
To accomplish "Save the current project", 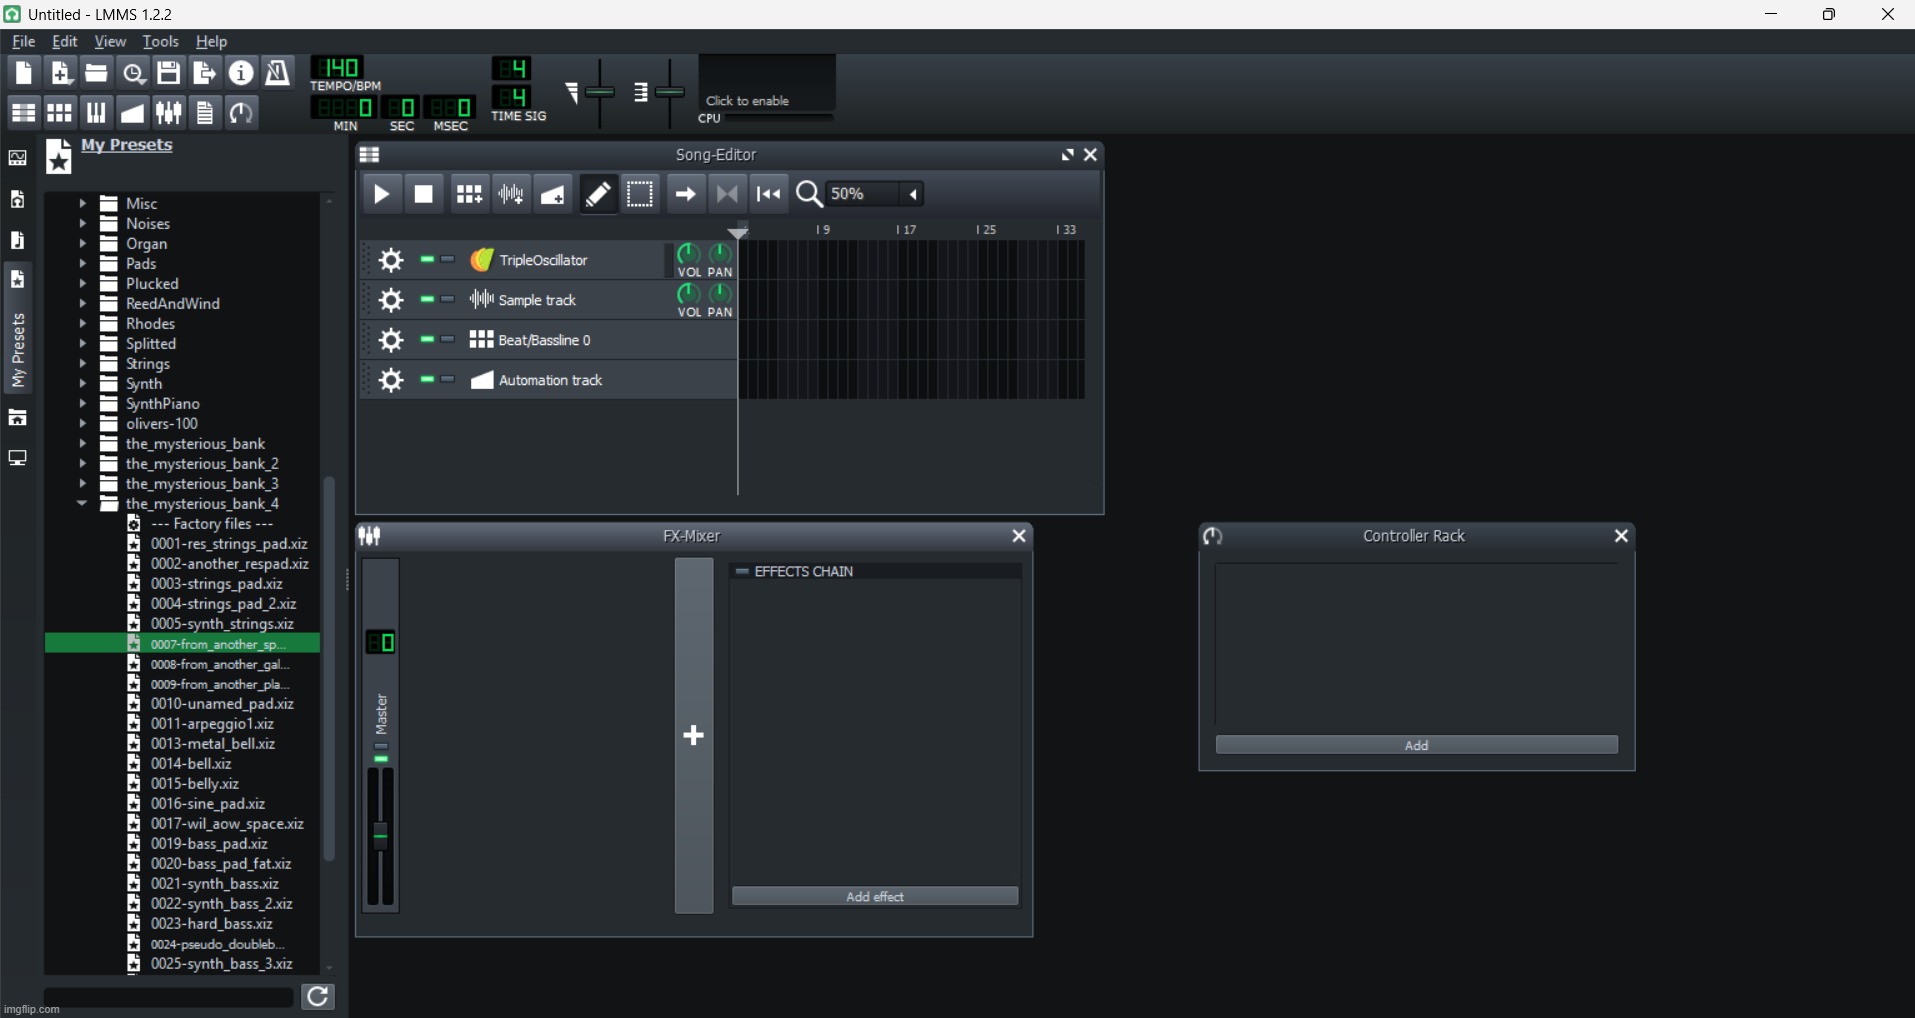I will pyautogui.click(x=169, y=73).
